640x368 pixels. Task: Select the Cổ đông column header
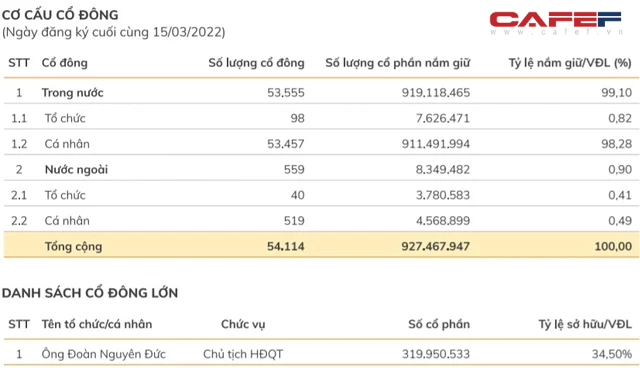click(64, 63)
